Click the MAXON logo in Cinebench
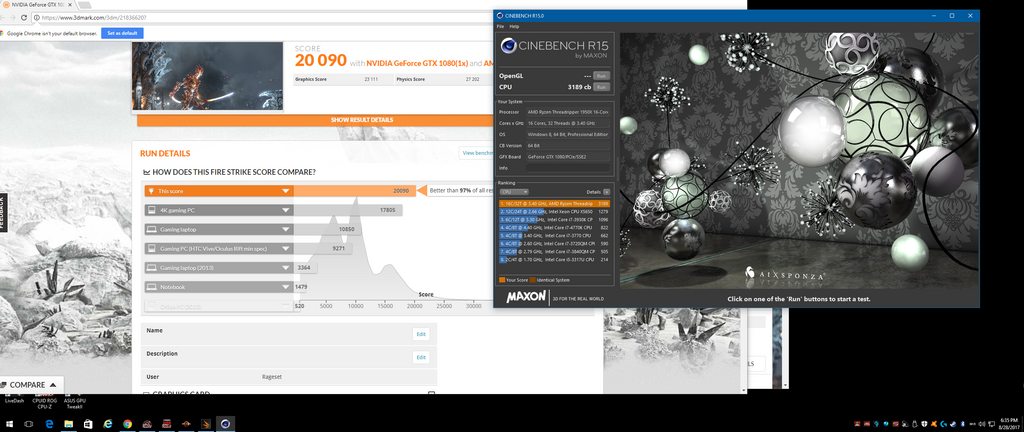The height and width of the screenshot is (432, 1024). pos(526,298)
